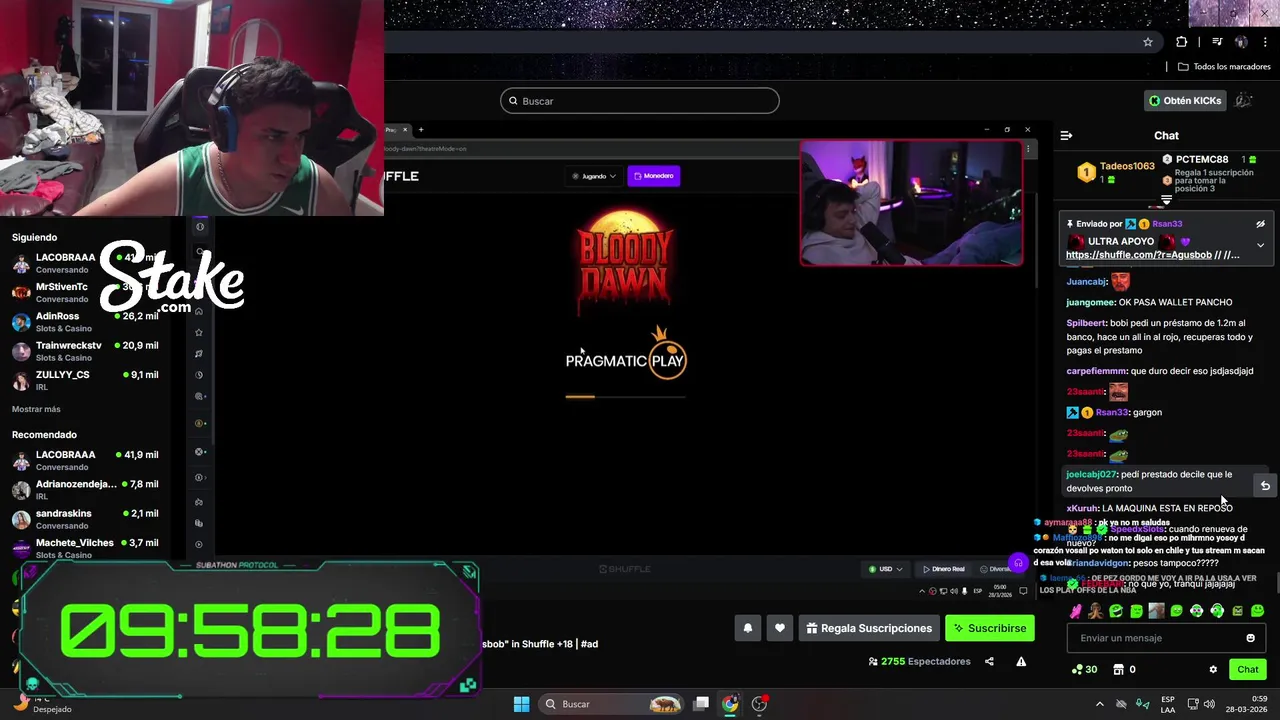
Task: Open LACOBRAAA channel under Siguiendo
Action: pyautogui.click(x=85, y=263)
